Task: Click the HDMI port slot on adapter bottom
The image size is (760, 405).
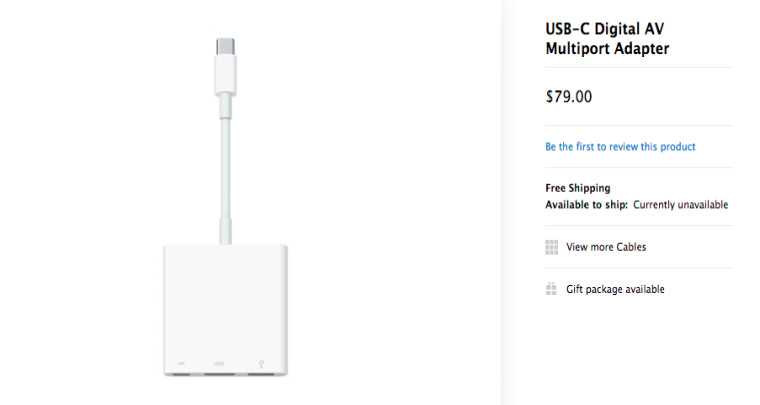Action: click(221, 374)
